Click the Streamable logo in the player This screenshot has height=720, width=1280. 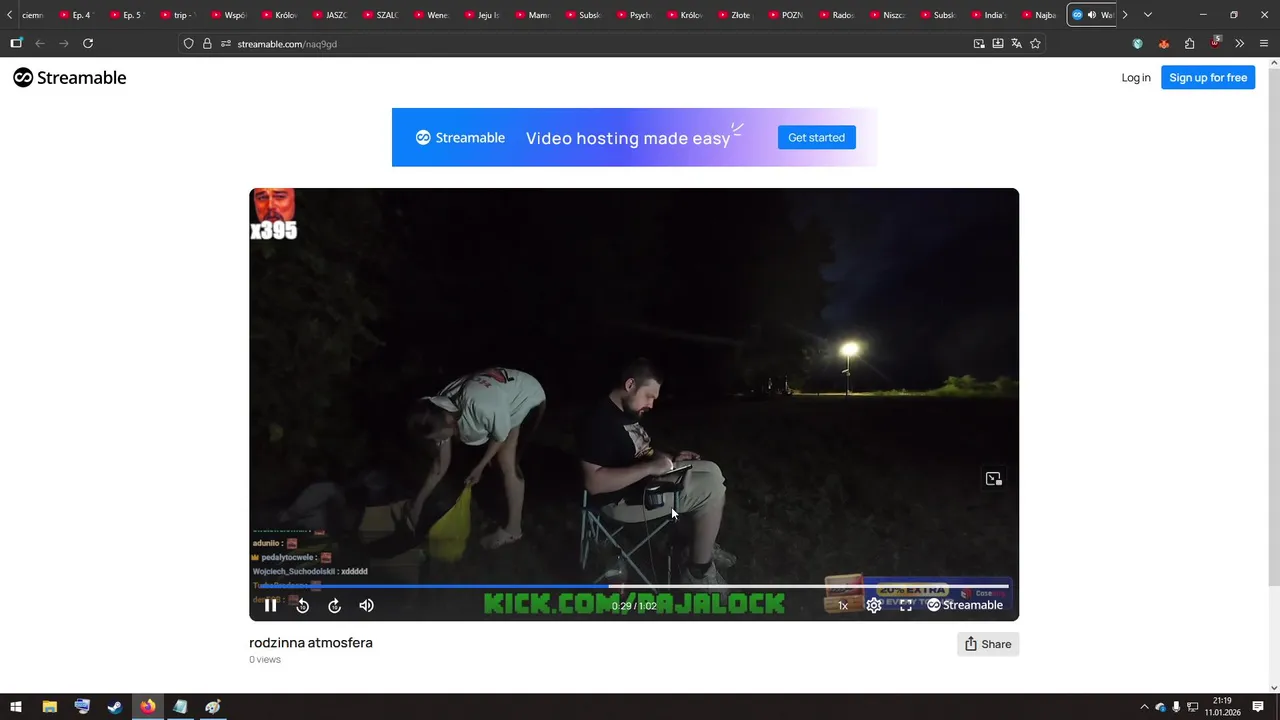965,605
